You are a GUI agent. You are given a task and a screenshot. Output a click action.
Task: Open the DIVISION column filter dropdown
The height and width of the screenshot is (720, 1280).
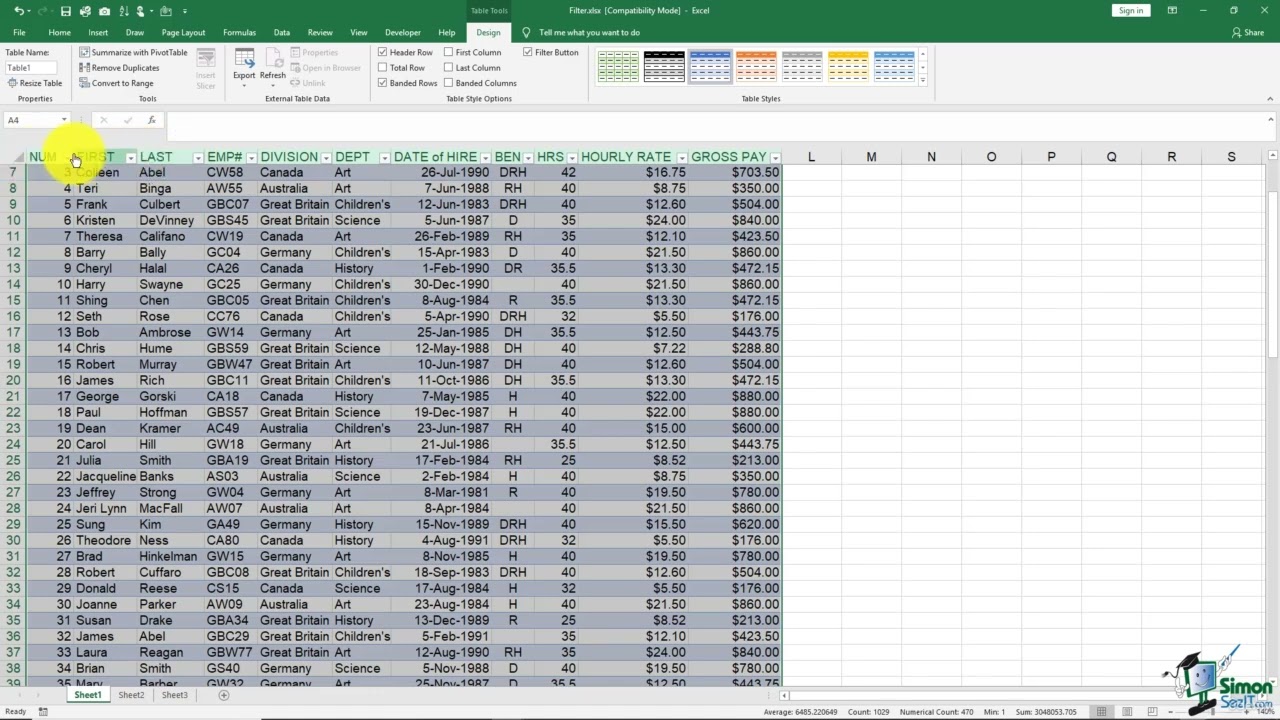tap(325, 158)
